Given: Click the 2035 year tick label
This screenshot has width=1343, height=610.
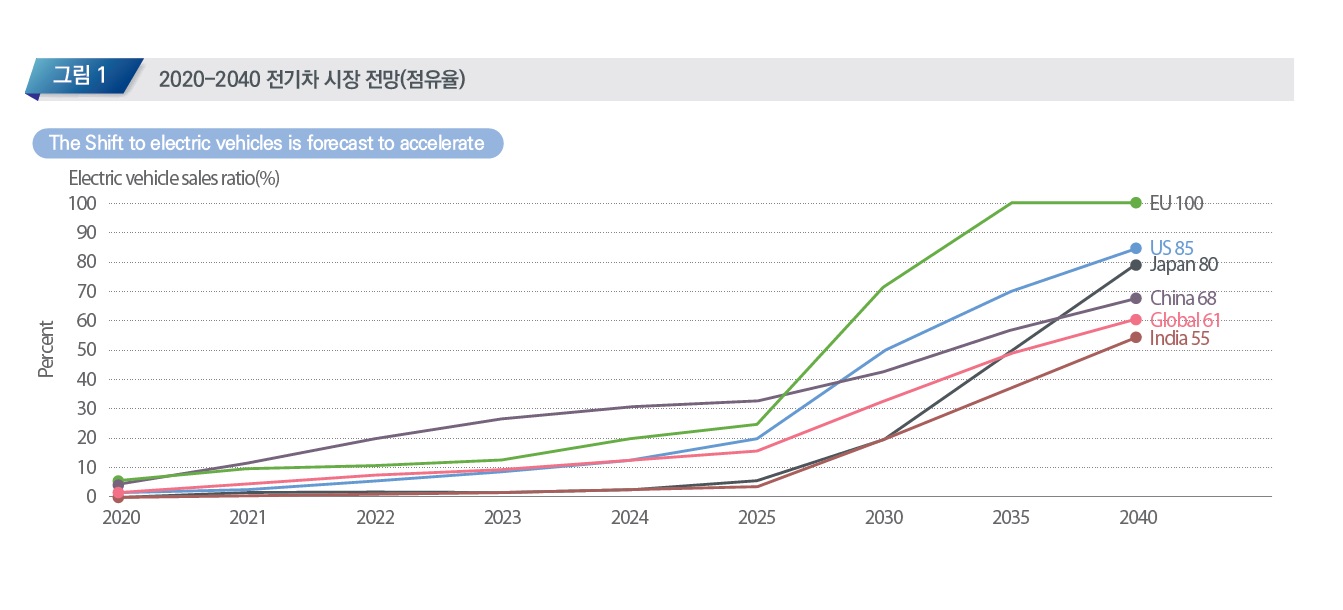Looking at the screenshot, I should point(1011,518).
